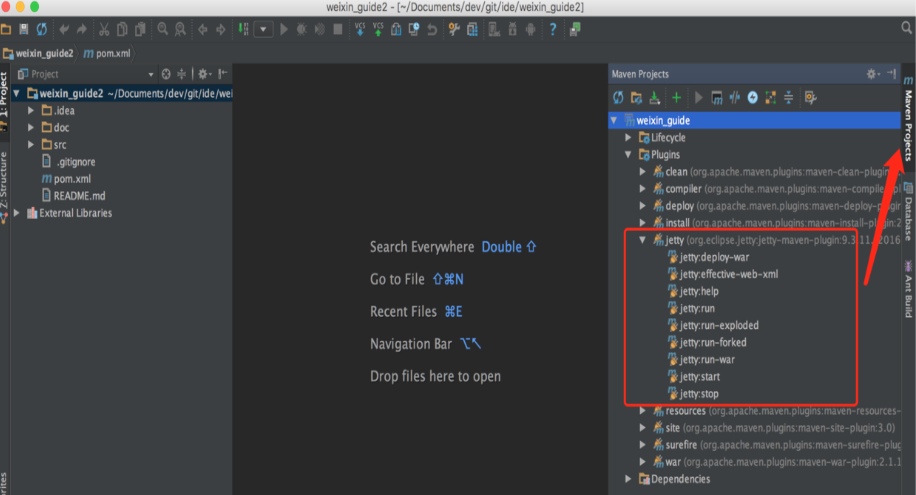Open Maven Projects panel gear menu

click(x=873, y=74)
